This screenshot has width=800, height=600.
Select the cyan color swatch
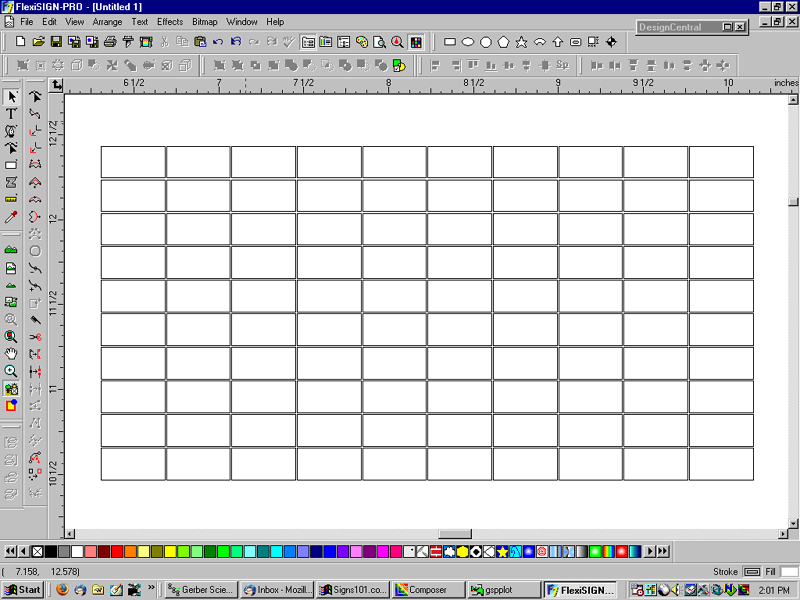click(276, 551)
